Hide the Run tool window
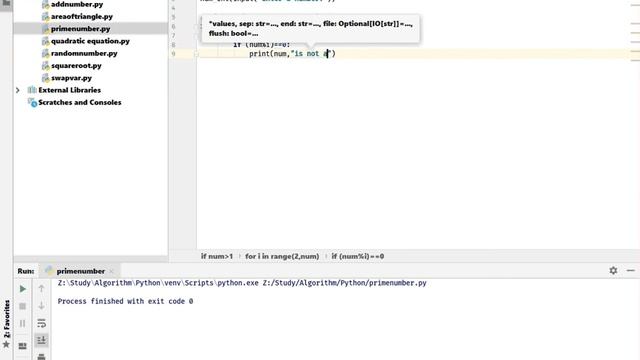 (631, 270)
